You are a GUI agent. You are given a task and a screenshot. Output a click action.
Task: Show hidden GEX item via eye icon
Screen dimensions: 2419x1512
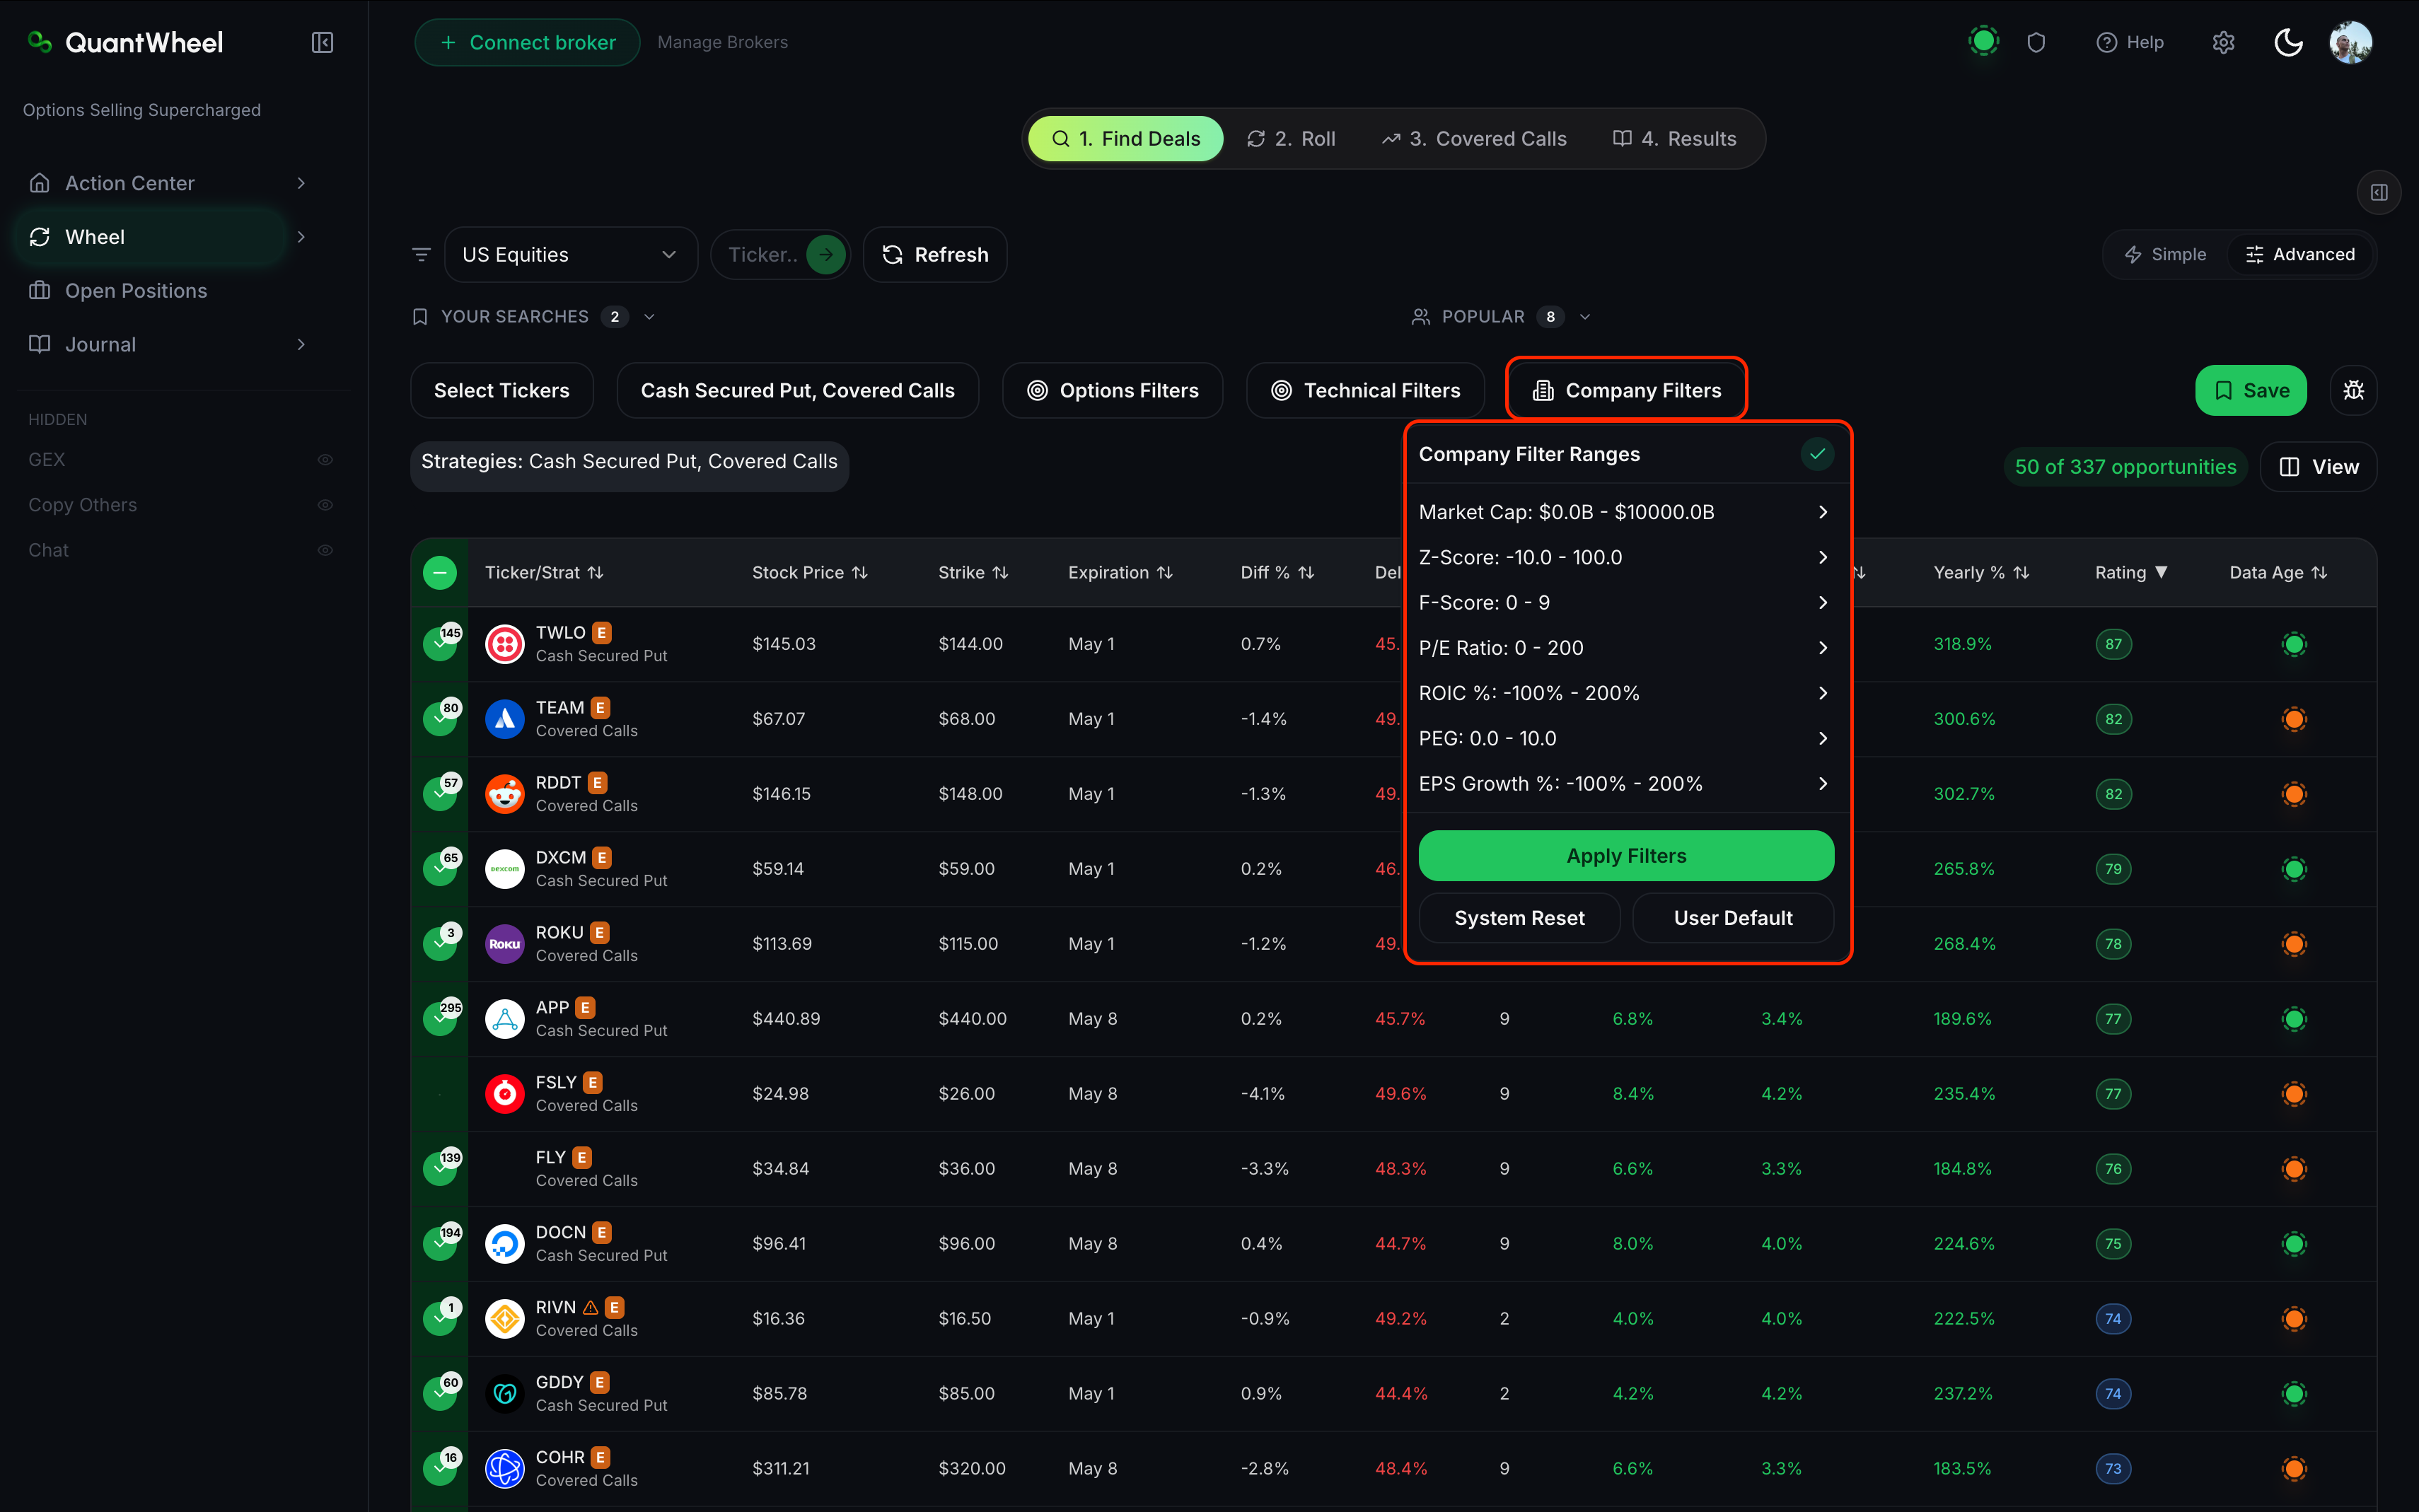[x=325, y=460]
